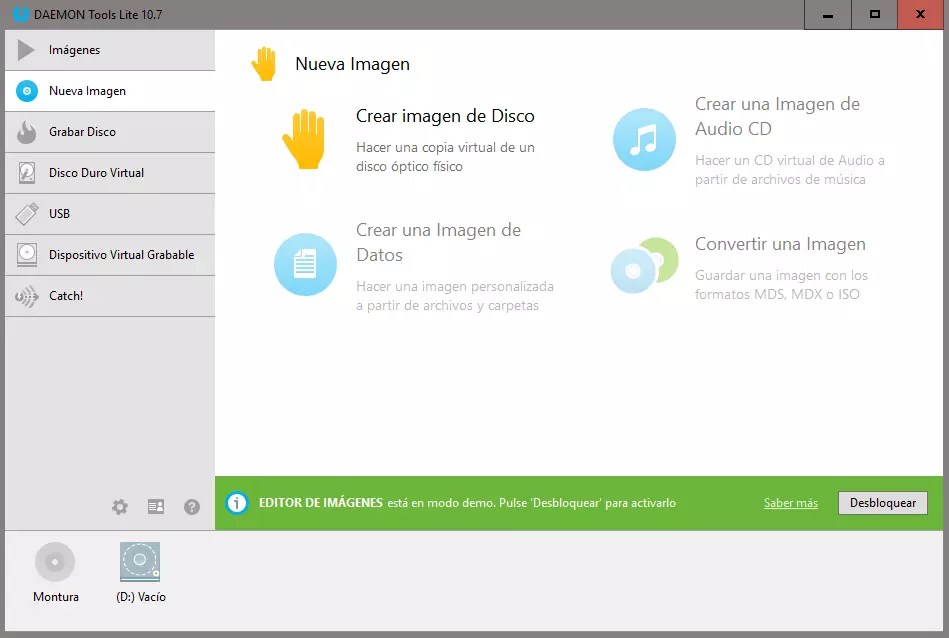Choose Crear imagen de Disco title
The image size is (949, 638).
pyautogui.click(x=445, y=116)
